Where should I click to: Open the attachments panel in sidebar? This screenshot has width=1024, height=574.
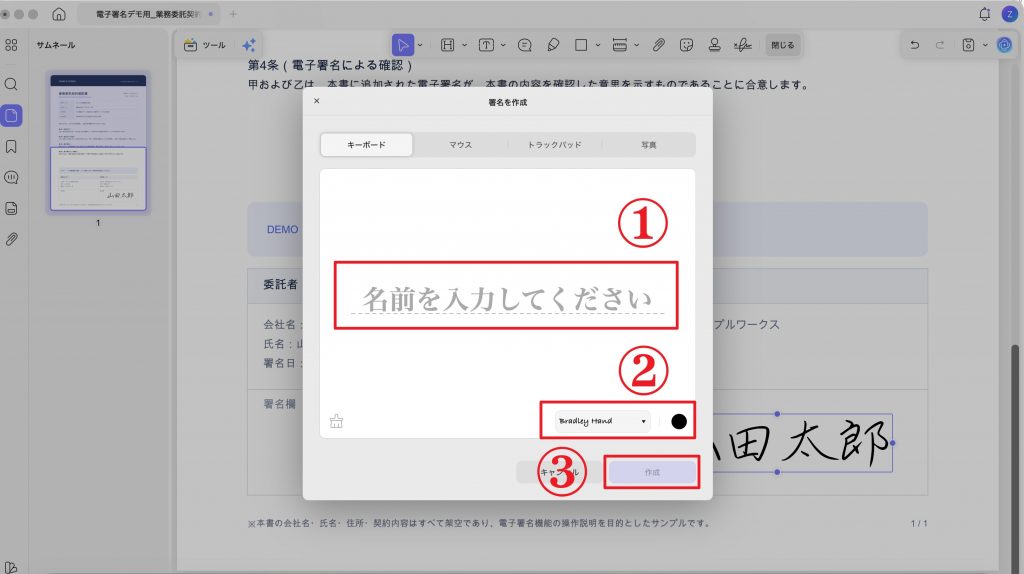[x=11, y=239]
